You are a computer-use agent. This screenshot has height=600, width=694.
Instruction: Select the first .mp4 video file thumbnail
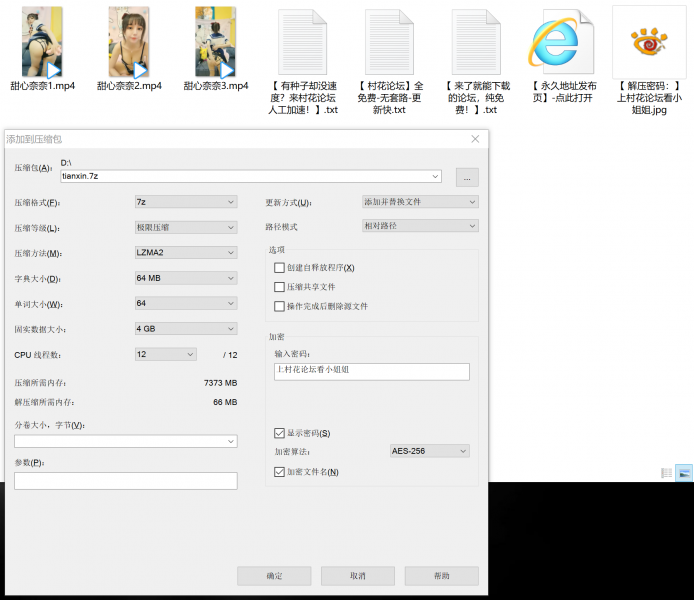42,42
